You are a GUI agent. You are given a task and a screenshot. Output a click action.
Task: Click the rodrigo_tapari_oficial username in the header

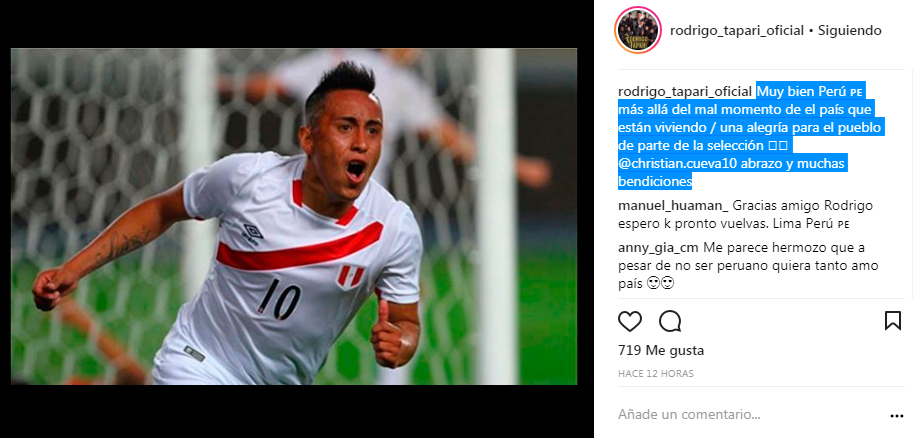pos(737,30)
